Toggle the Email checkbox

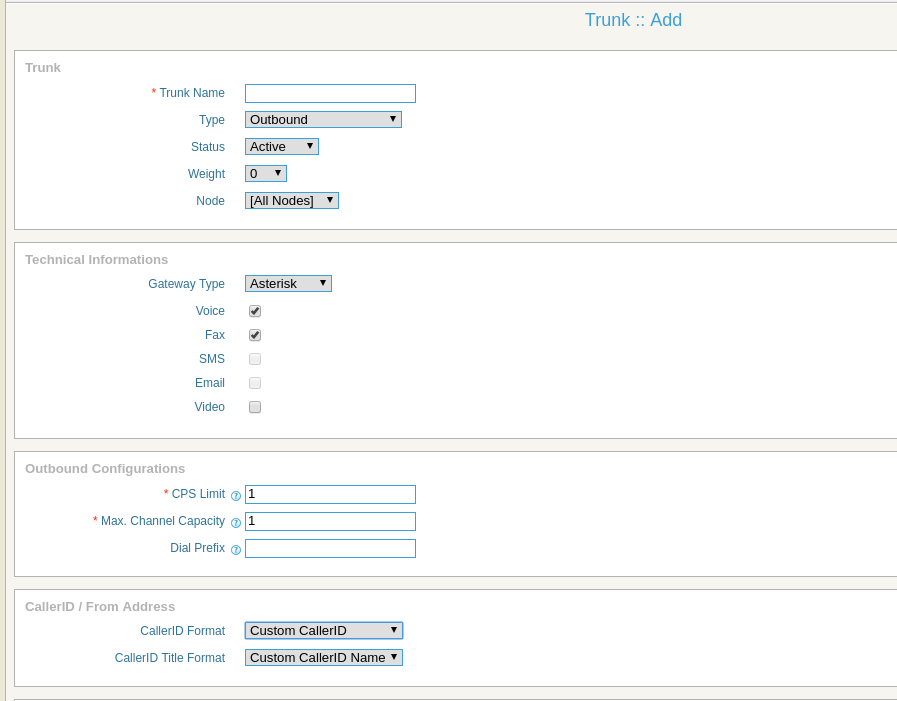[255, 383]
